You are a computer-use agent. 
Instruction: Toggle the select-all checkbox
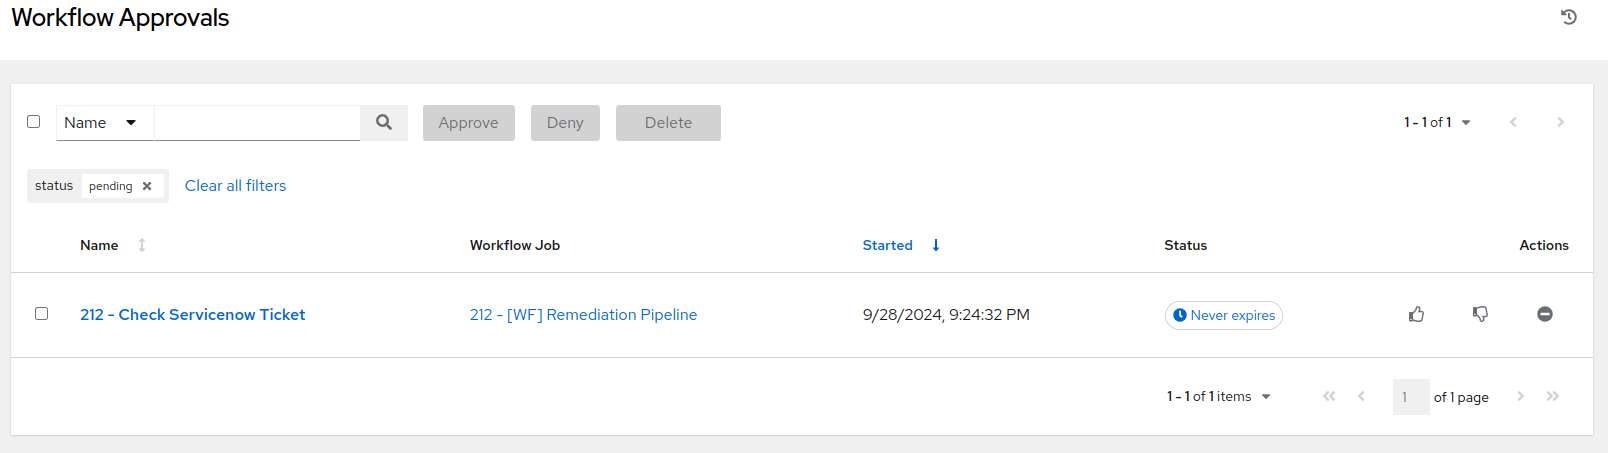(34, 122)
